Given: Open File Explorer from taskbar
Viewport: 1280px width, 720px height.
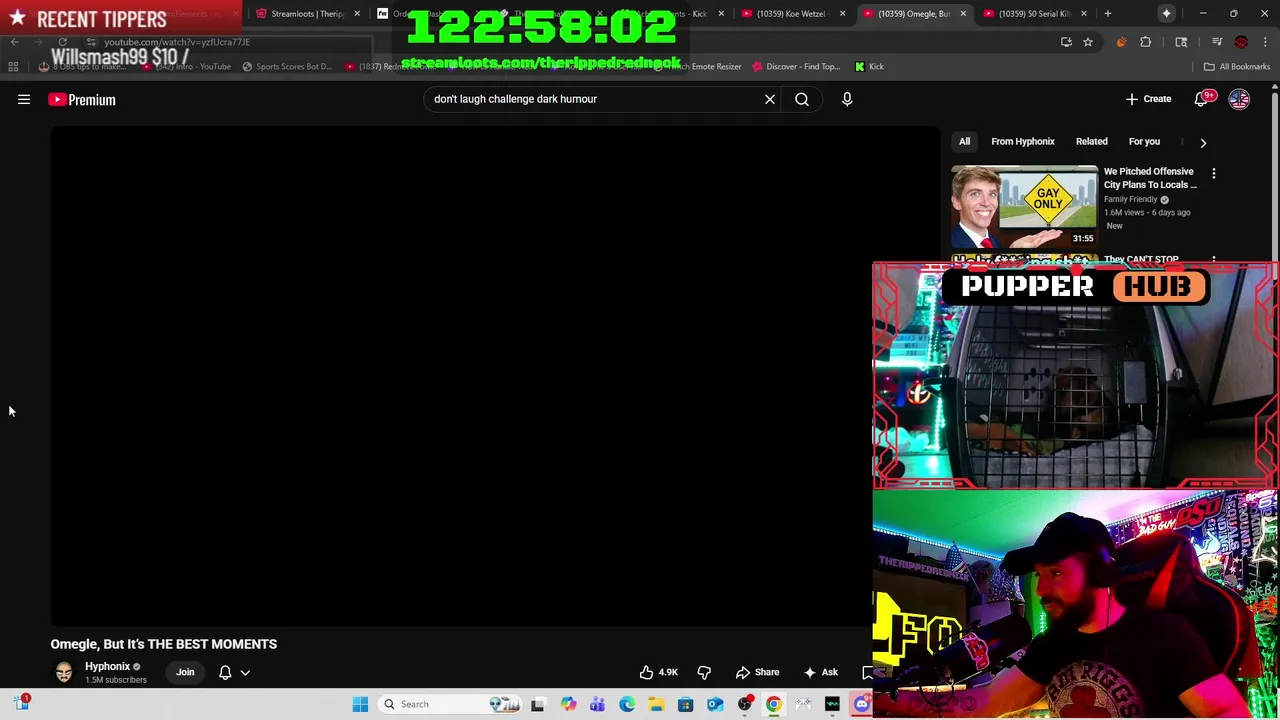Looking at the screenshot, I should [656, 704].
